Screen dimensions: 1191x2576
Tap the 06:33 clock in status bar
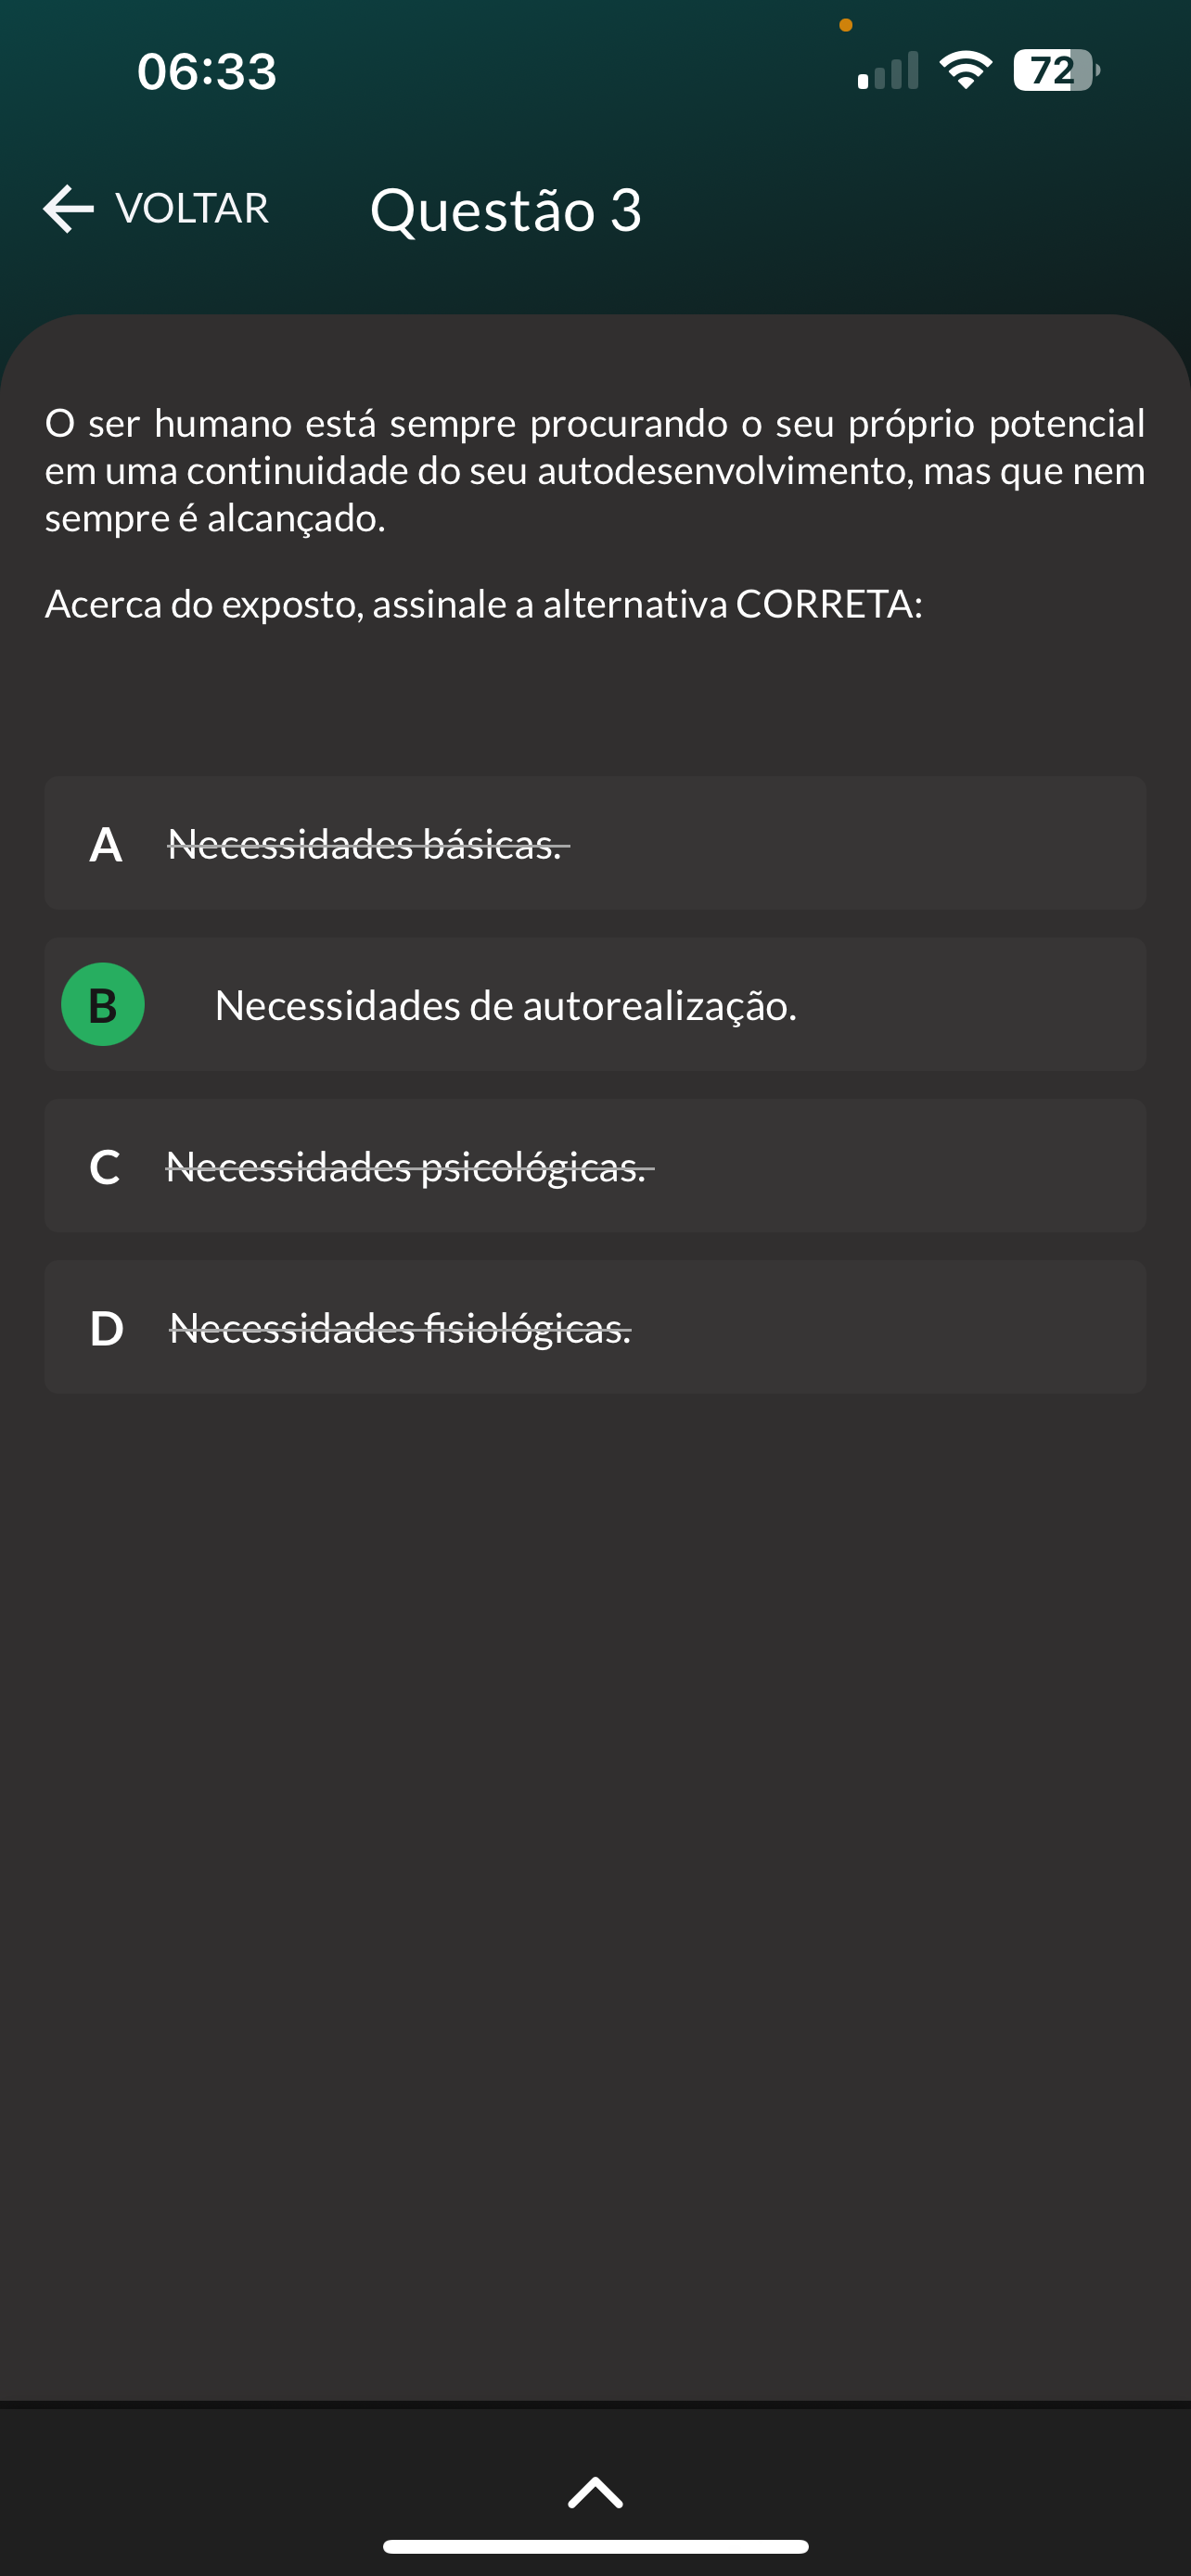(x=207, y=72)
